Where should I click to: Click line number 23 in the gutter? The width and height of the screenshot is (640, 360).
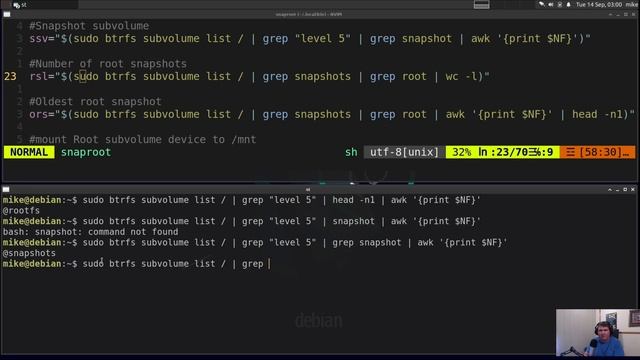[10, 76]
